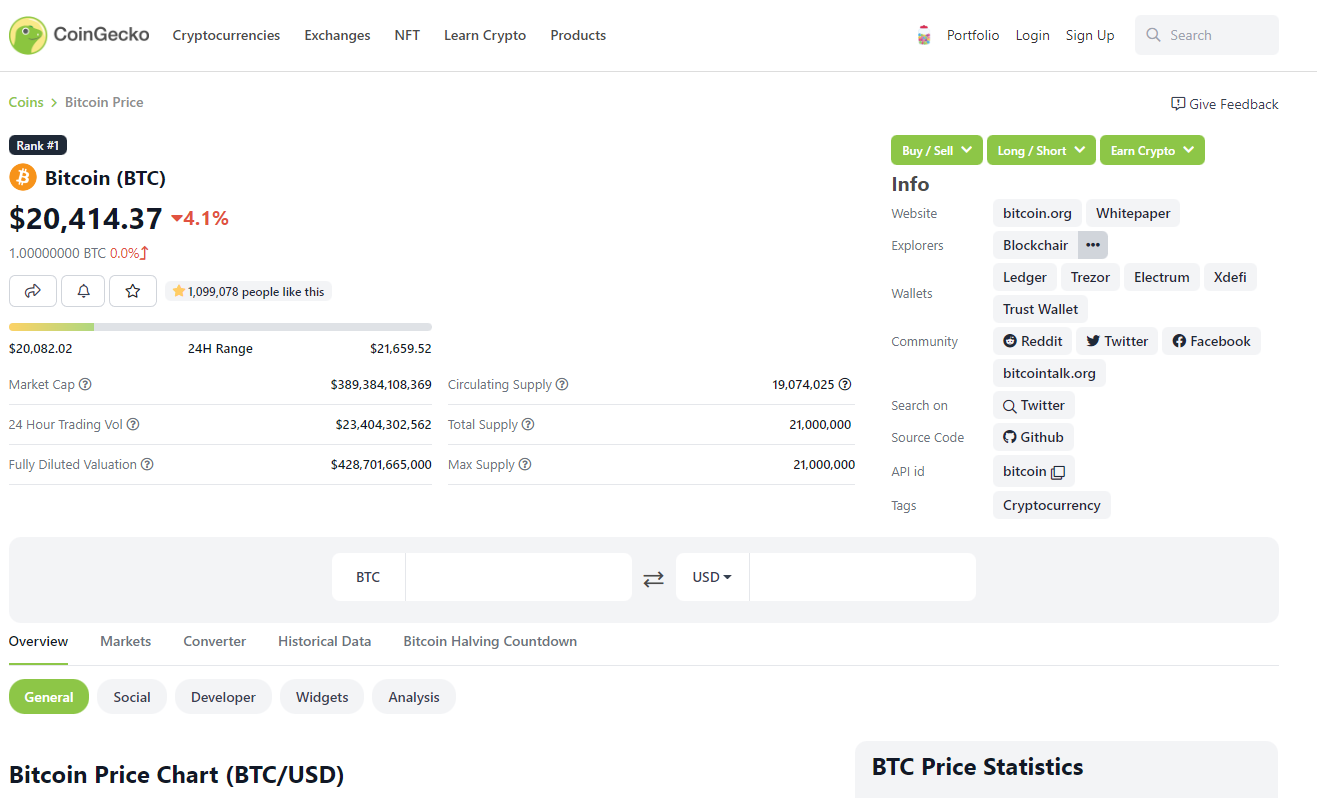
Task: Switch to the Converter tab
Action: tap(215, 641)
